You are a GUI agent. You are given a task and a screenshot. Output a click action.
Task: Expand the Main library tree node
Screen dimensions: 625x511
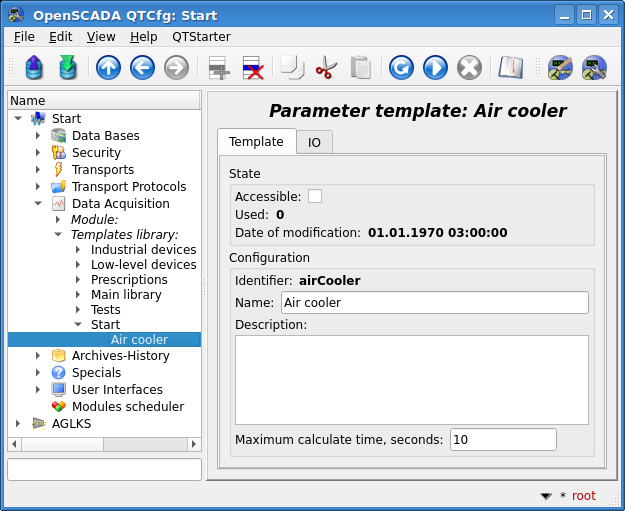(78, 295)
